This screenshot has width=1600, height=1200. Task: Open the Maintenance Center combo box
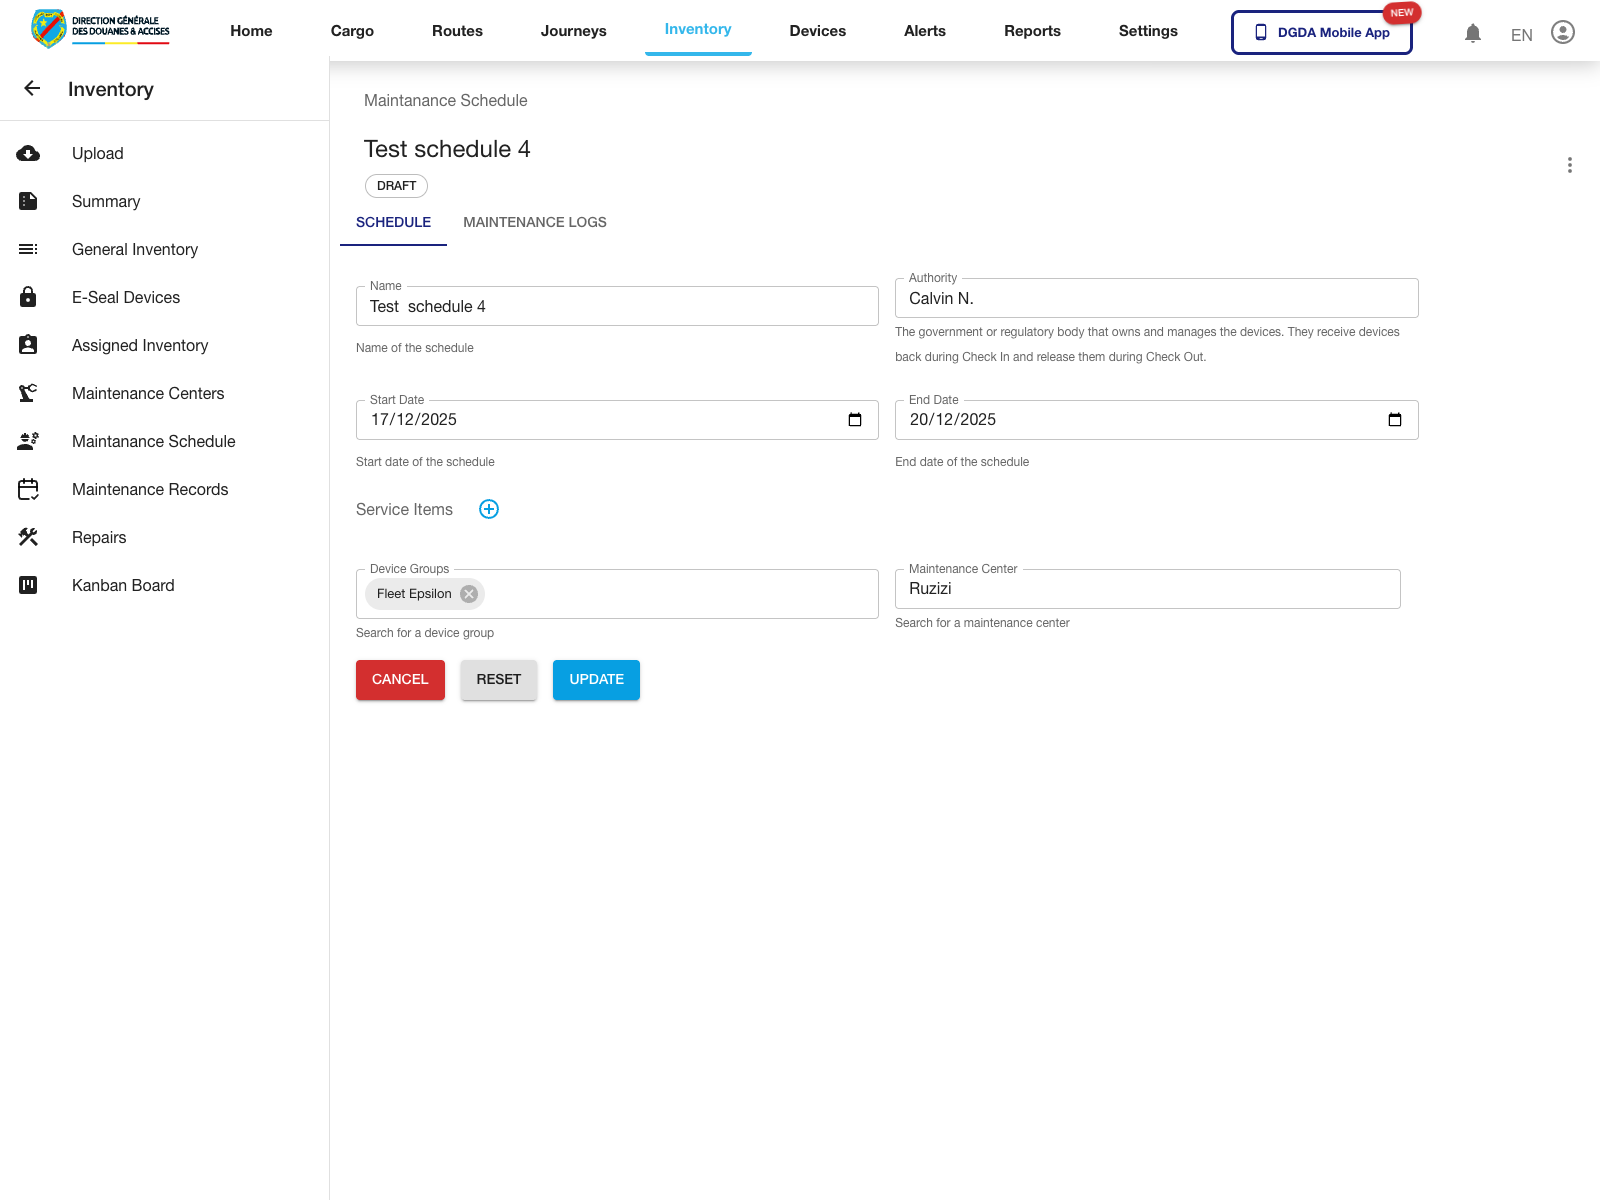coord(1146,589)
